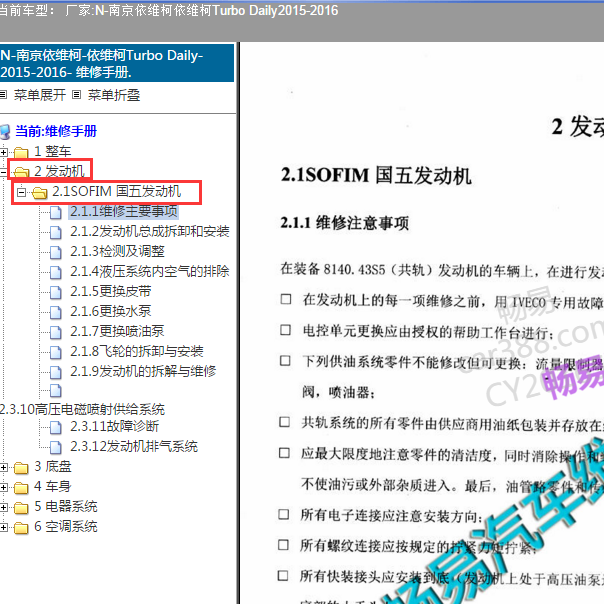Collapse the 2.1SOFIM 国五发动机 node
This screenshot has width=604, height=604.
[x=22, y=191]
